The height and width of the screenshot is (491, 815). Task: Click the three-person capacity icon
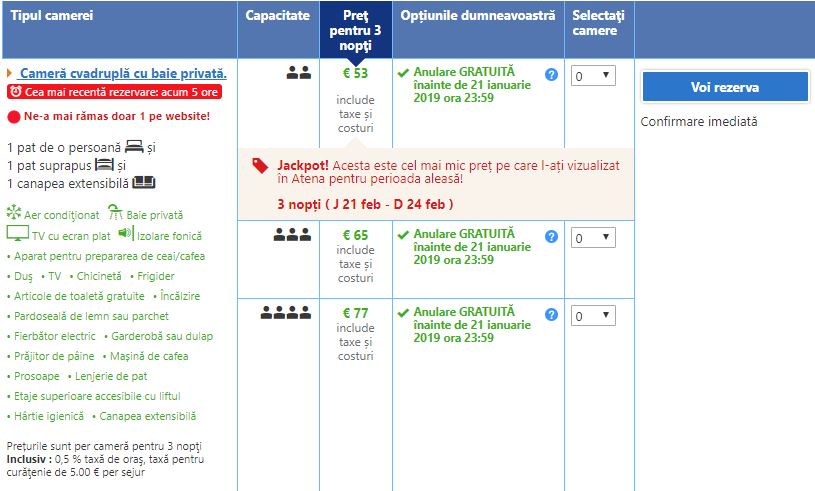click(x=292, y=236)
